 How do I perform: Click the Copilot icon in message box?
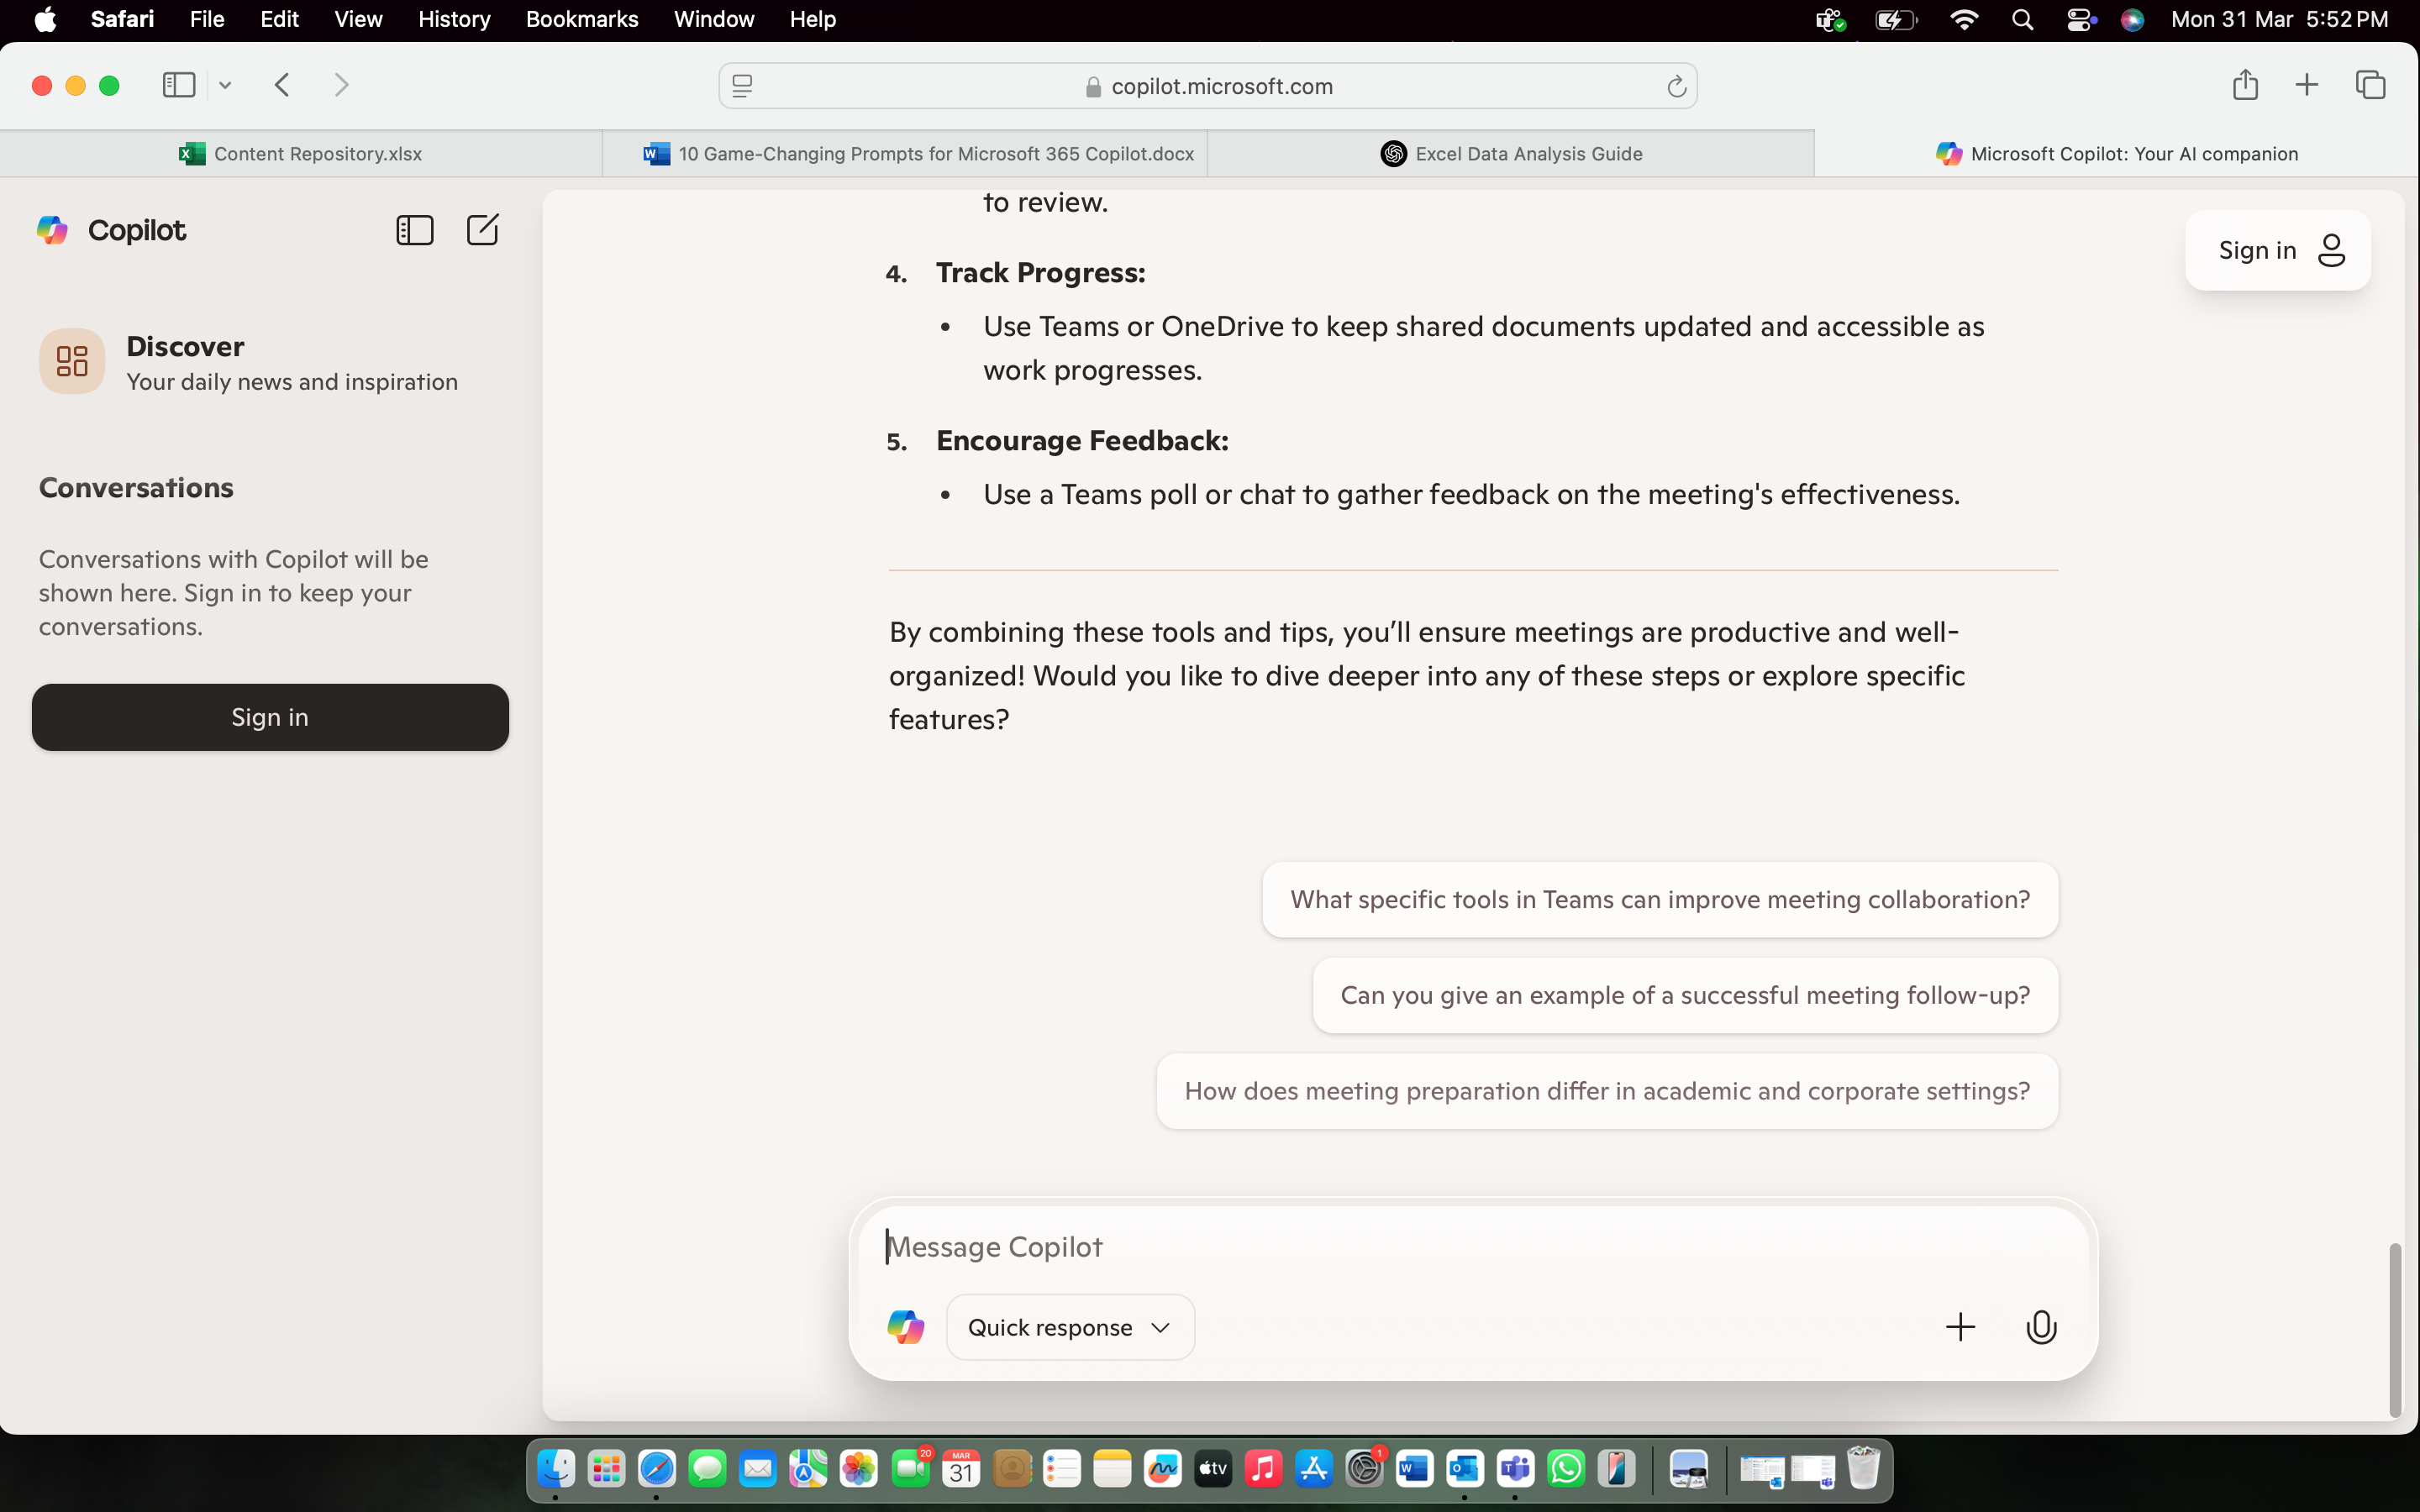(x=905, y=1327)
